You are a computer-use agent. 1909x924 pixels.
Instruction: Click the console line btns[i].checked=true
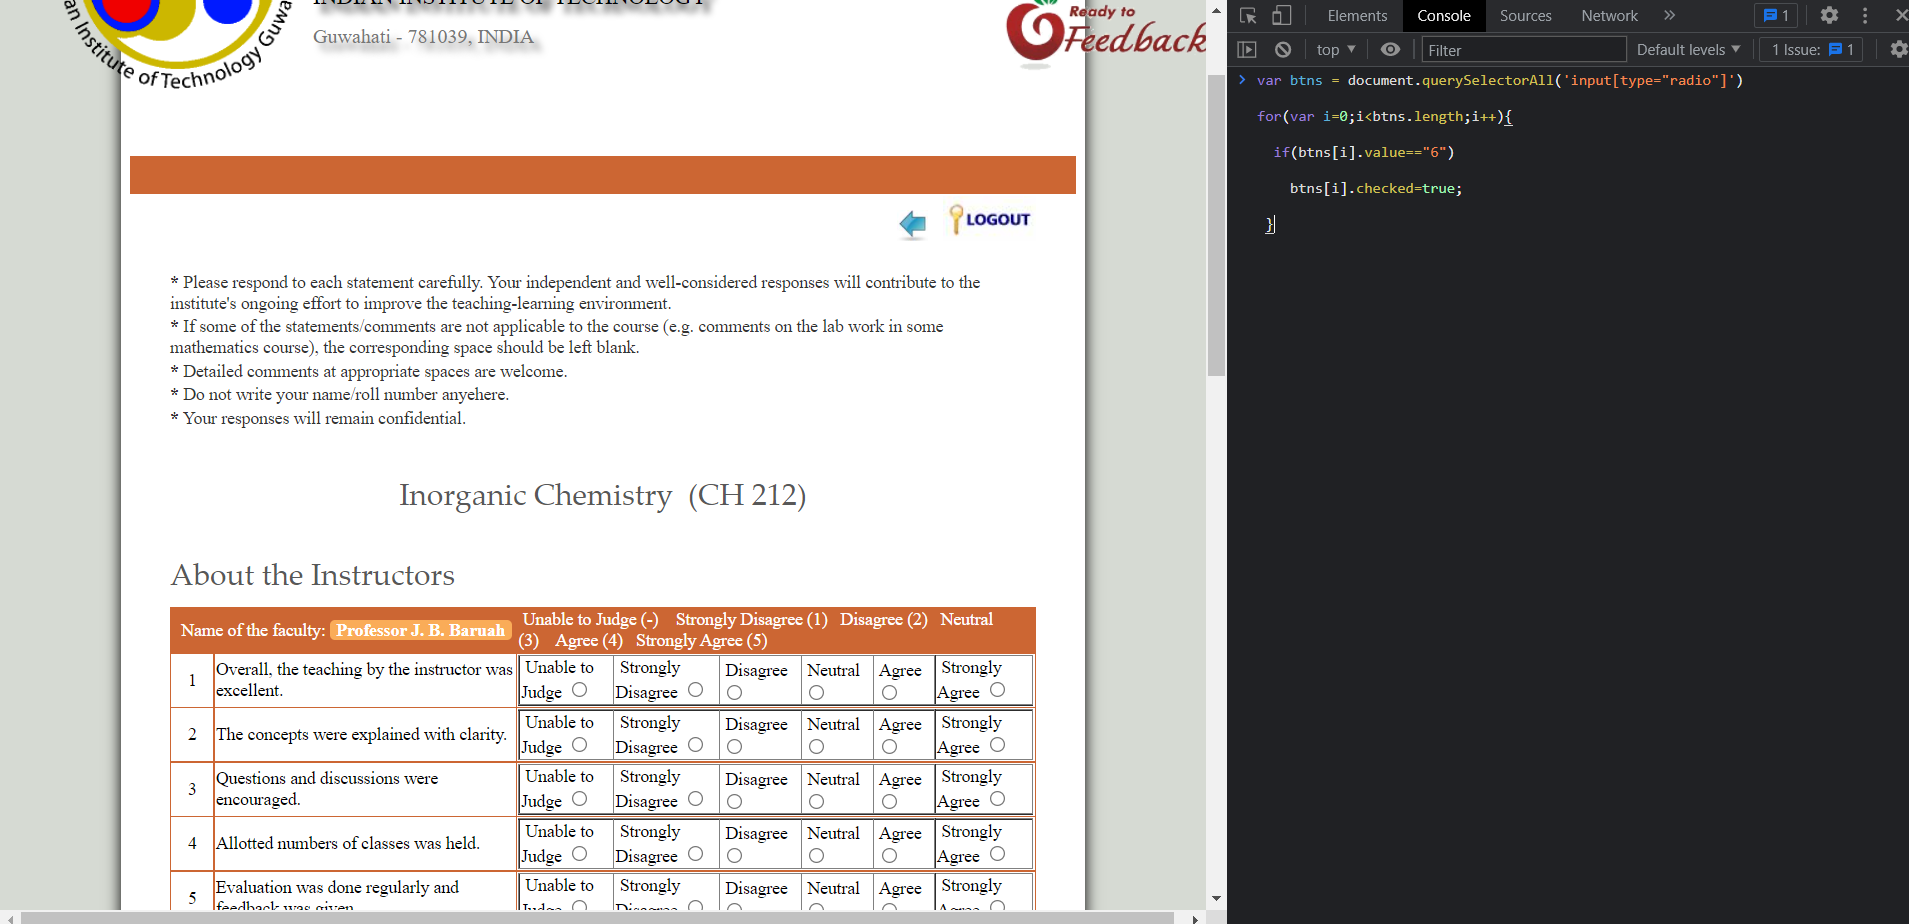[1375, 188]
